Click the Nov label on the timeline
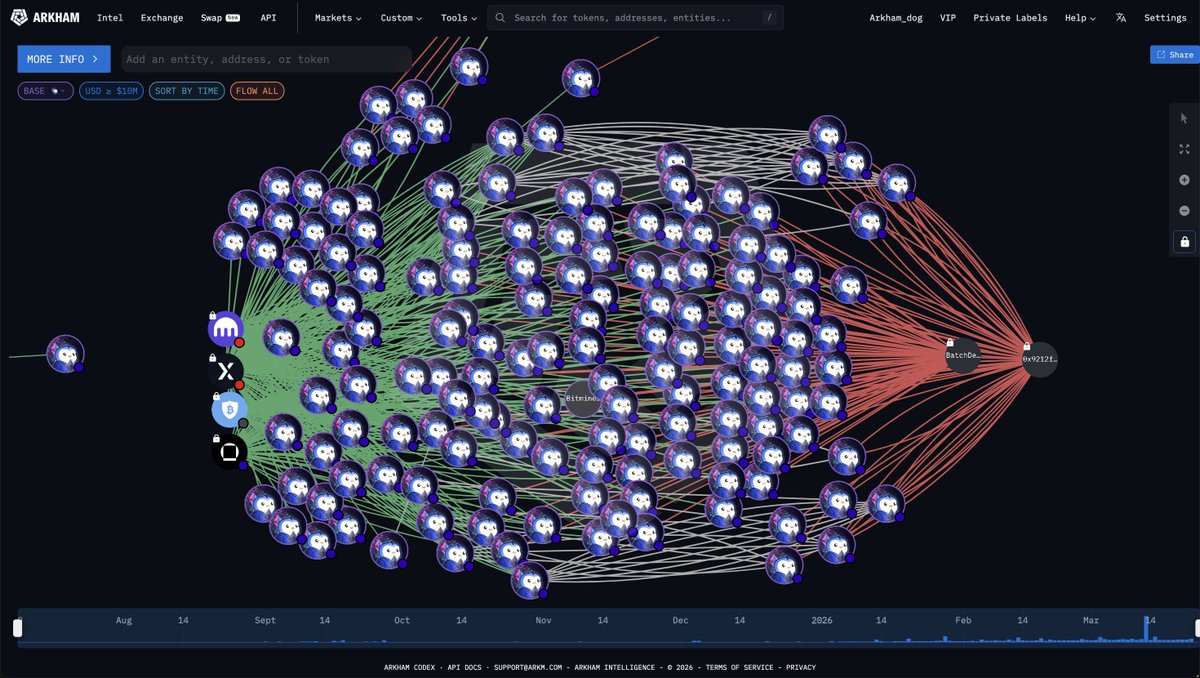 point(543,620)
